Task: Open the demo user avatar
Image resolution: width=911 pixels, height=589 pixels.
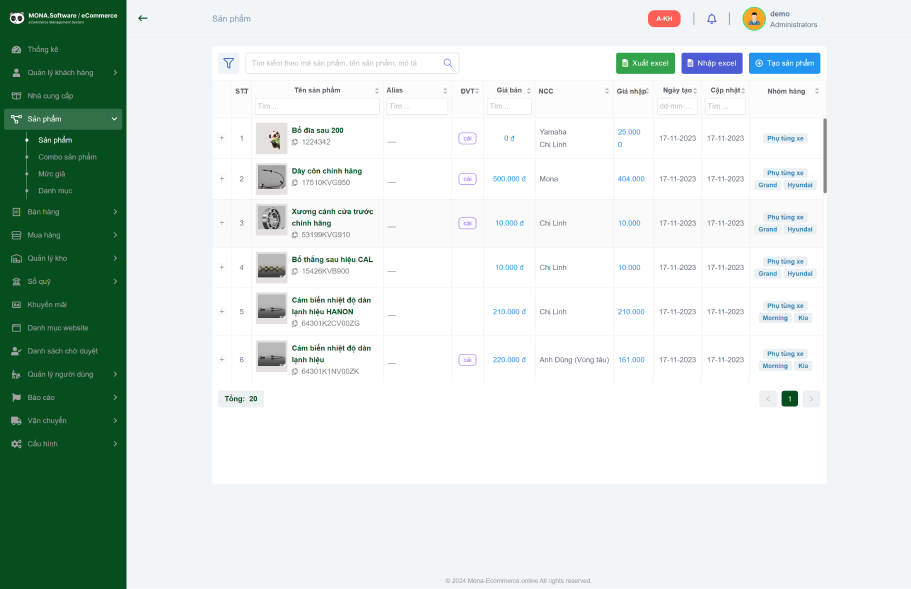Action: tap(754, 19)
